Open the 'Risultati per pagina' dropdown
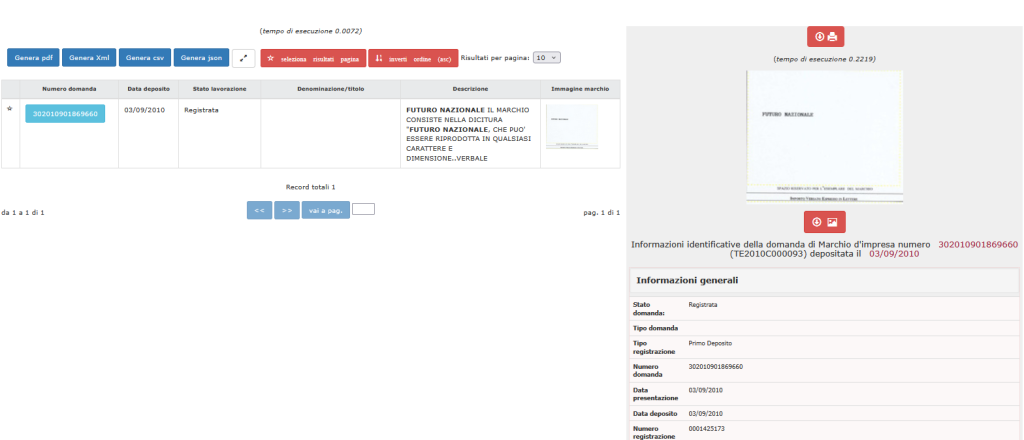1024x440 pixels. point(547,58)
